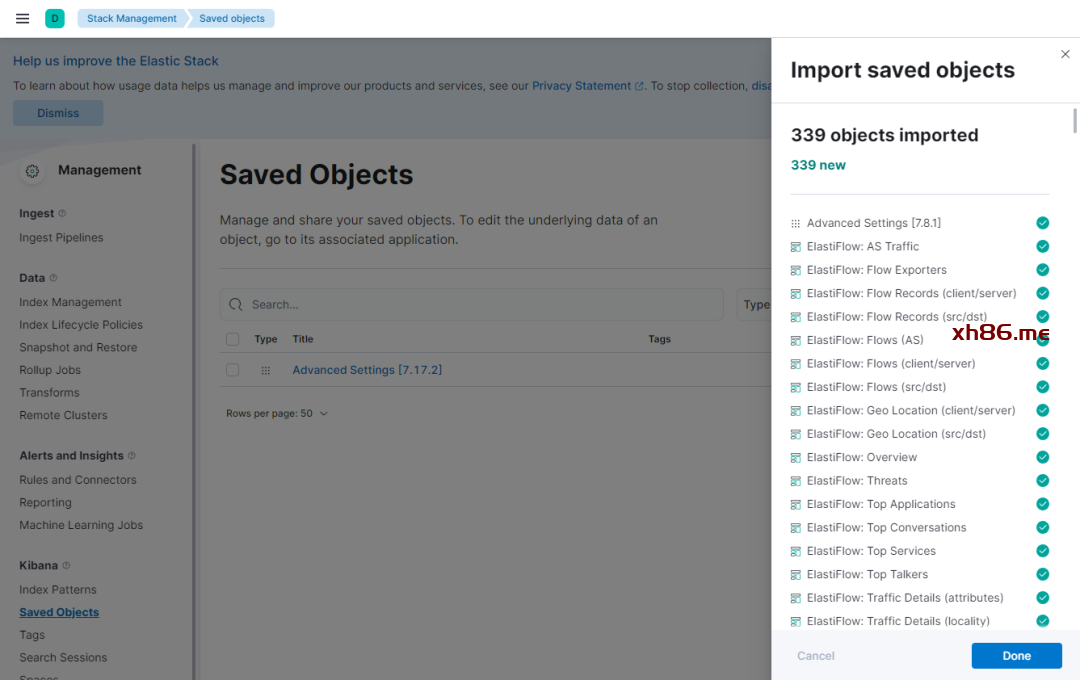The width and height of the screenshot is (1080, 680).
Task: Dismiss the usage data notice
Action: [58, 113]
